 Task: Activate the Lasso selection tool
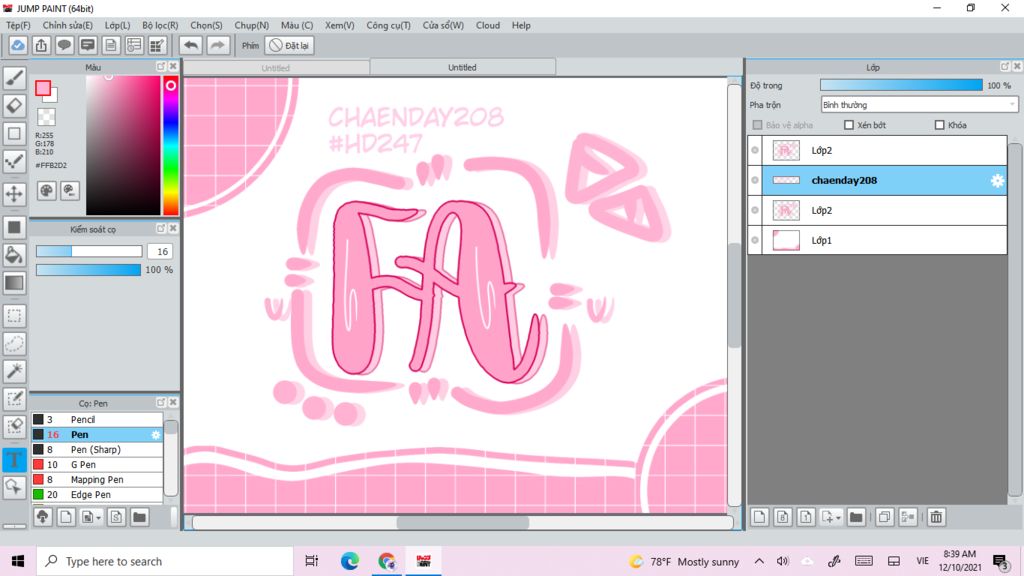[x=14, y=344]
